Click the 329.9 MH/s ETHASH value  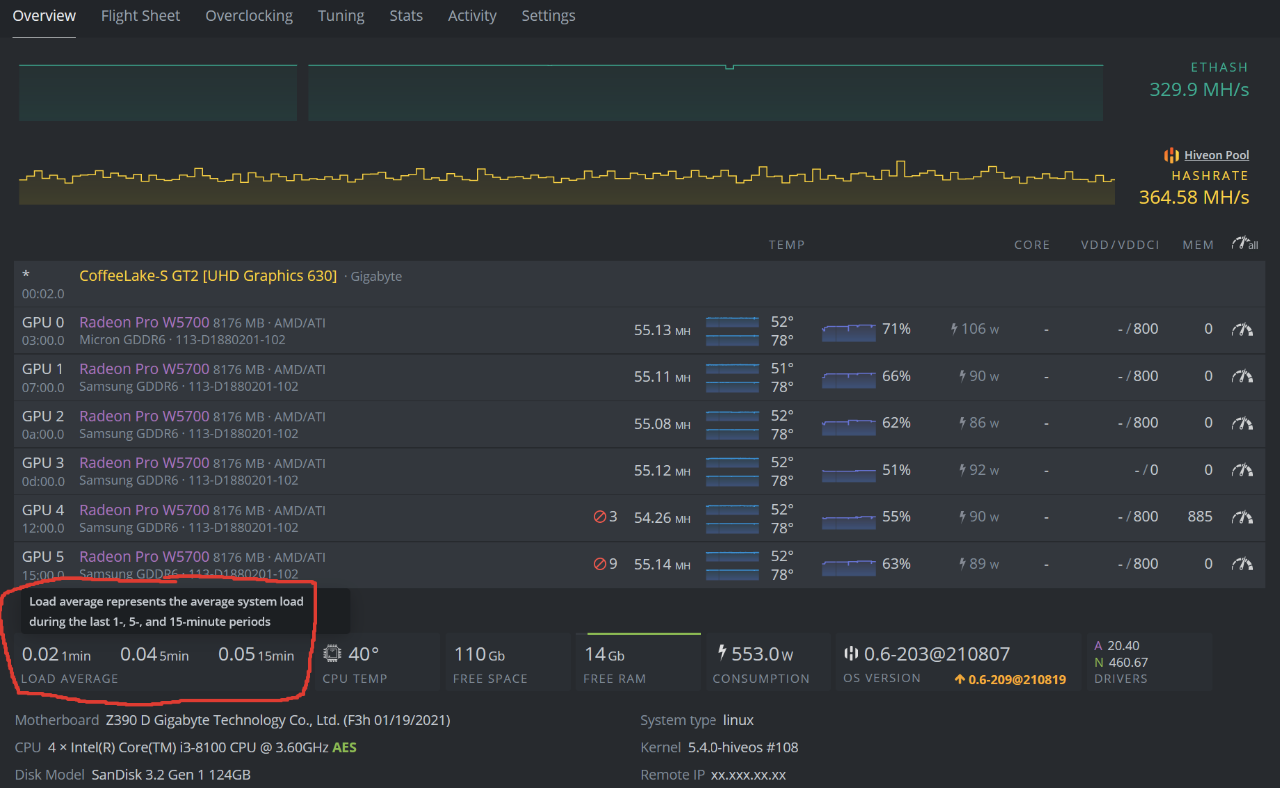click(1199, 90)
